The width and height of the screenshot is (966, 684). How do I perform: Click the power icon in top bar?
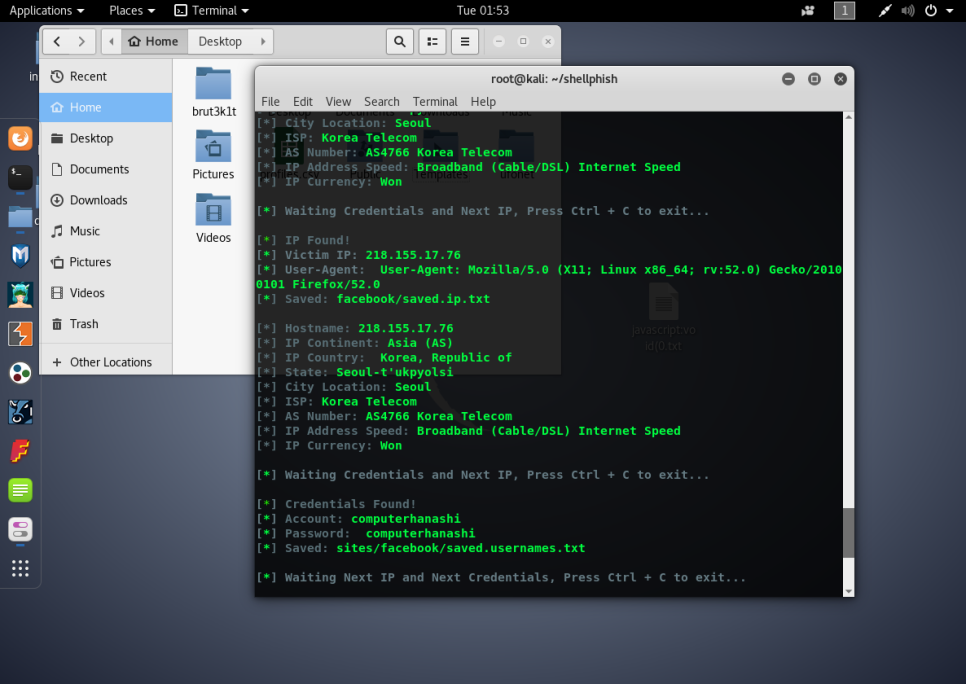pos(931,10)
